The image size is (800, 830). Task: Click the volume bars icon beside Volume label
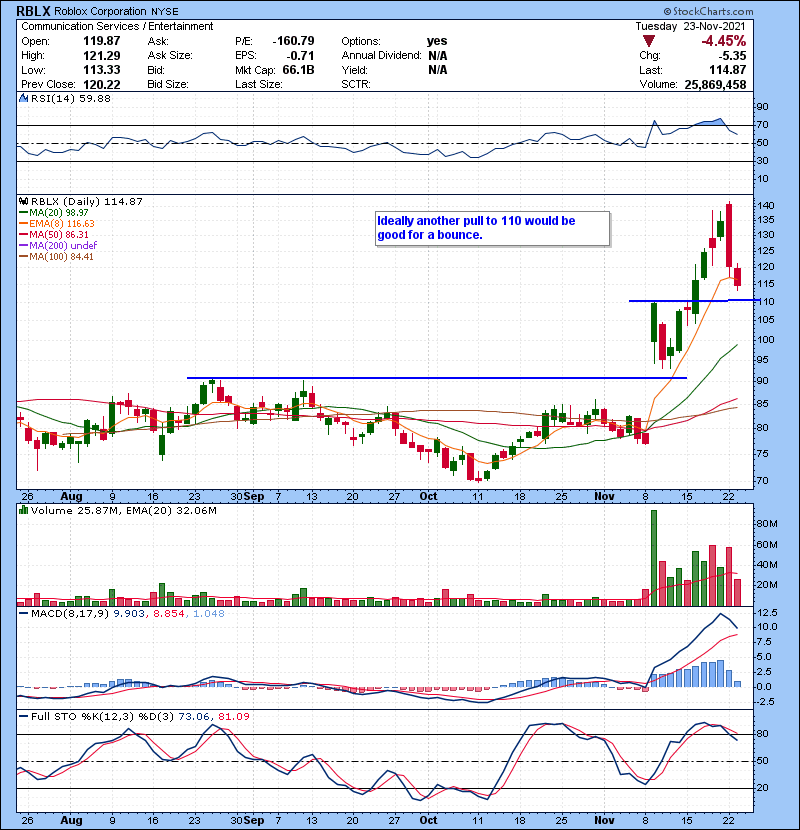tap(23, 510)
